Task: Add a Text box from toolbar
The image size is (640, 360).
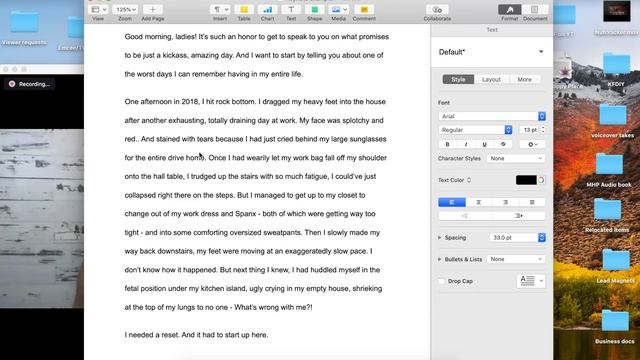Action: (x=291, y=9)
